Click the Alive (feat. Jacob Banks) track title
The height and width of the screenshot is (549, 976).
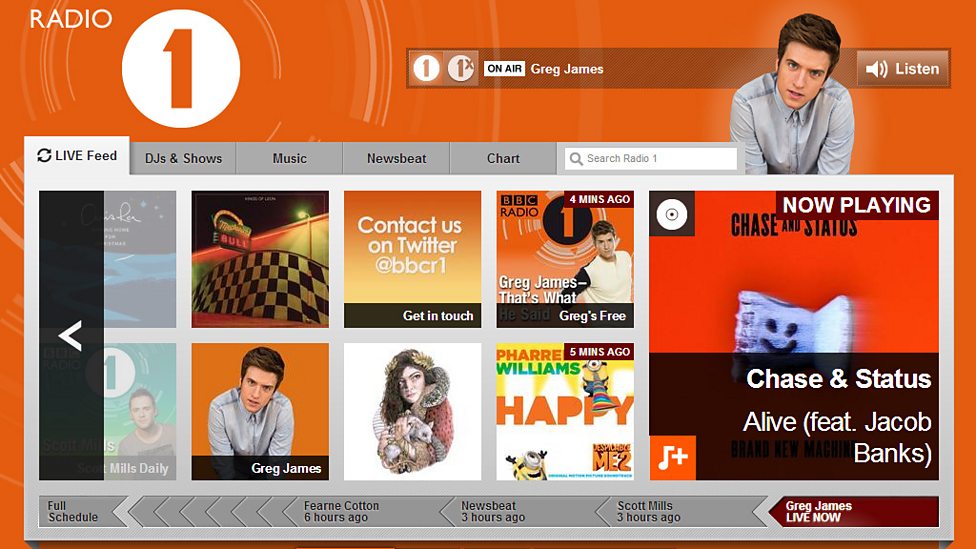click(x=837, y=438)
